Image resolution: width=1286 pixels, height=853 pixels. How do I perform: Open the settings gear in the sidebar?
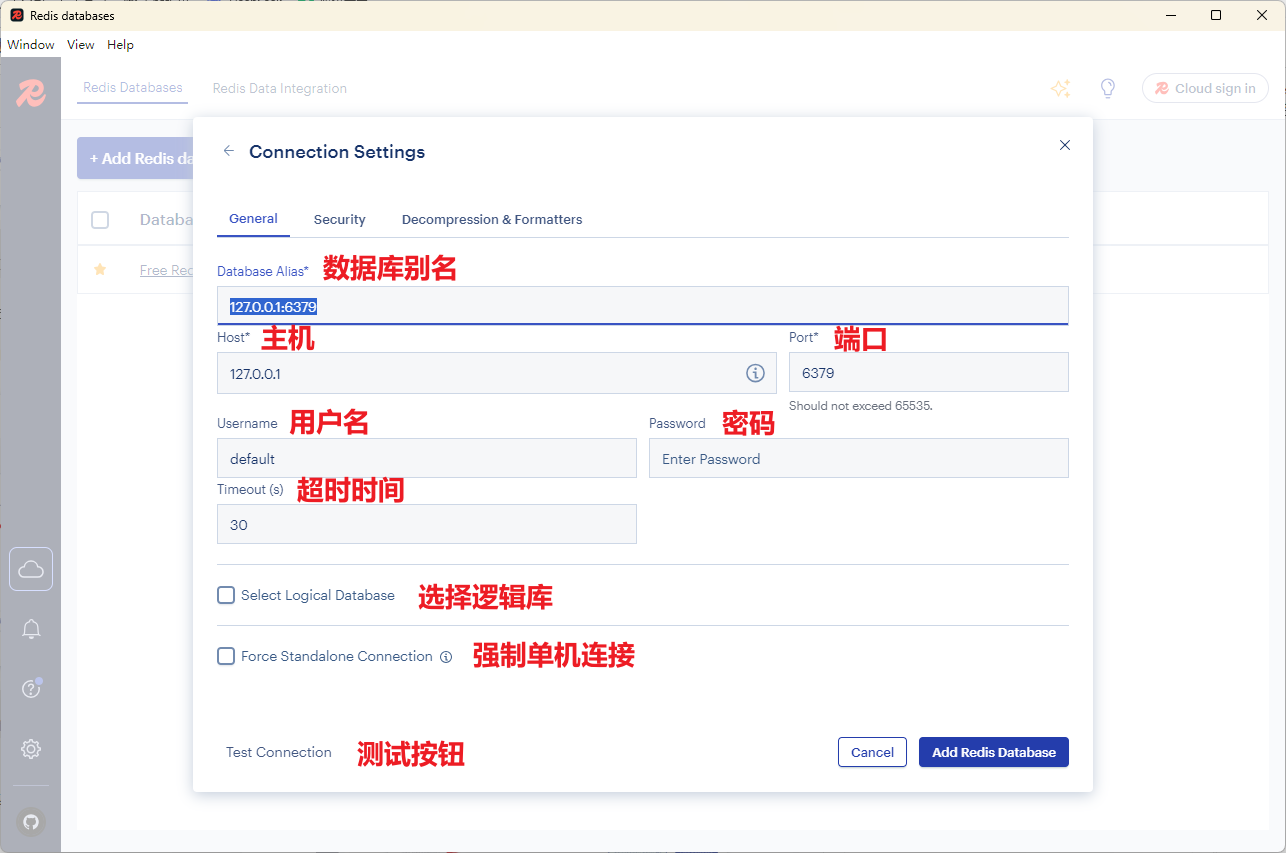pos(31,749)
